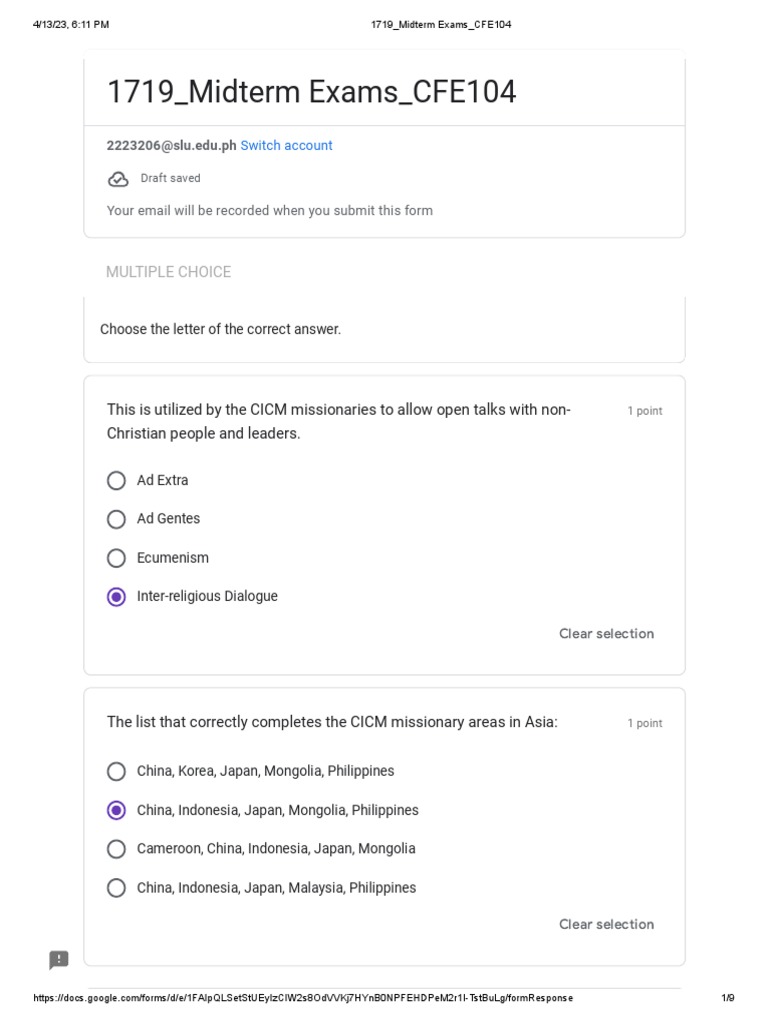Click the Choose the letter instruction text
Image resolution: width=768 pixels, height=1024 pixels.
pos(220,330)
